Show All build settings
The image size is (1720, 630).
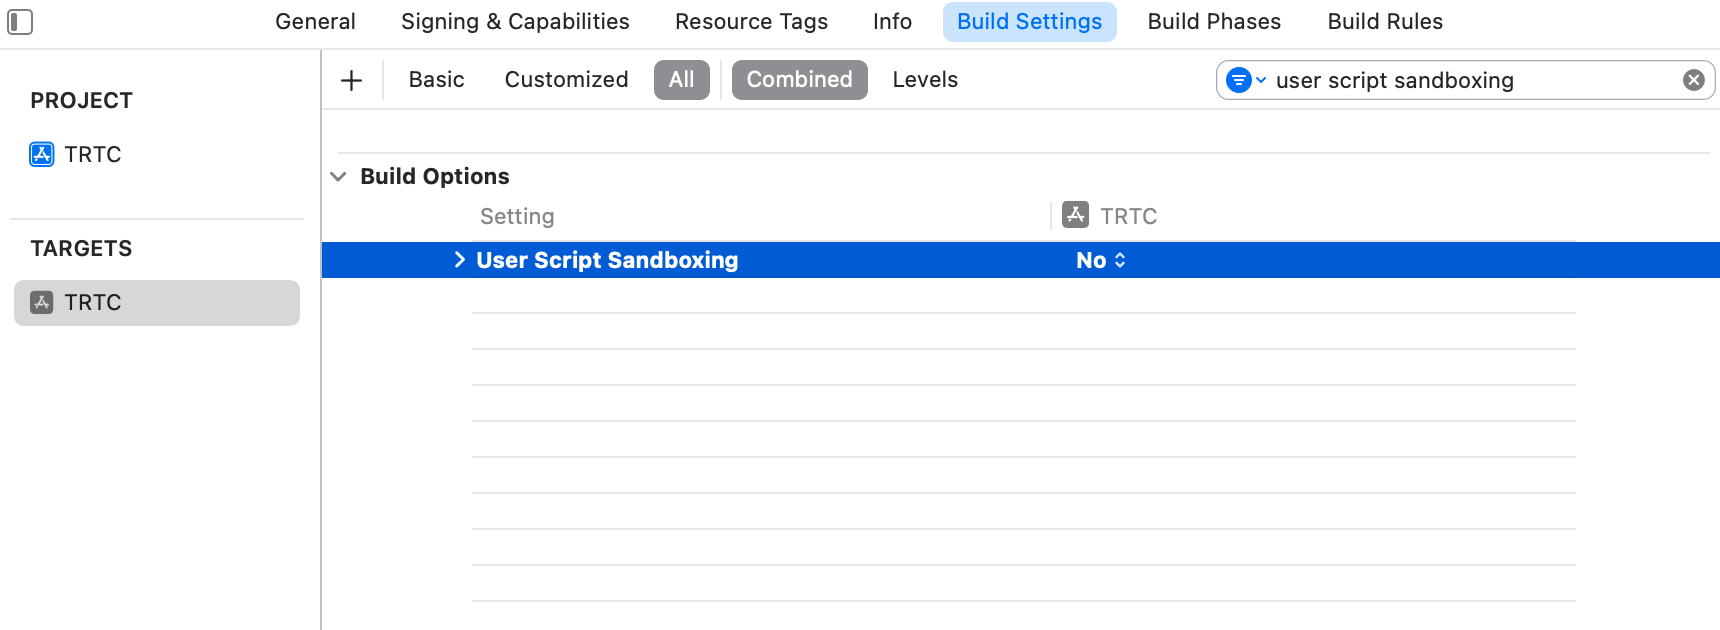[x=681, y=80]
